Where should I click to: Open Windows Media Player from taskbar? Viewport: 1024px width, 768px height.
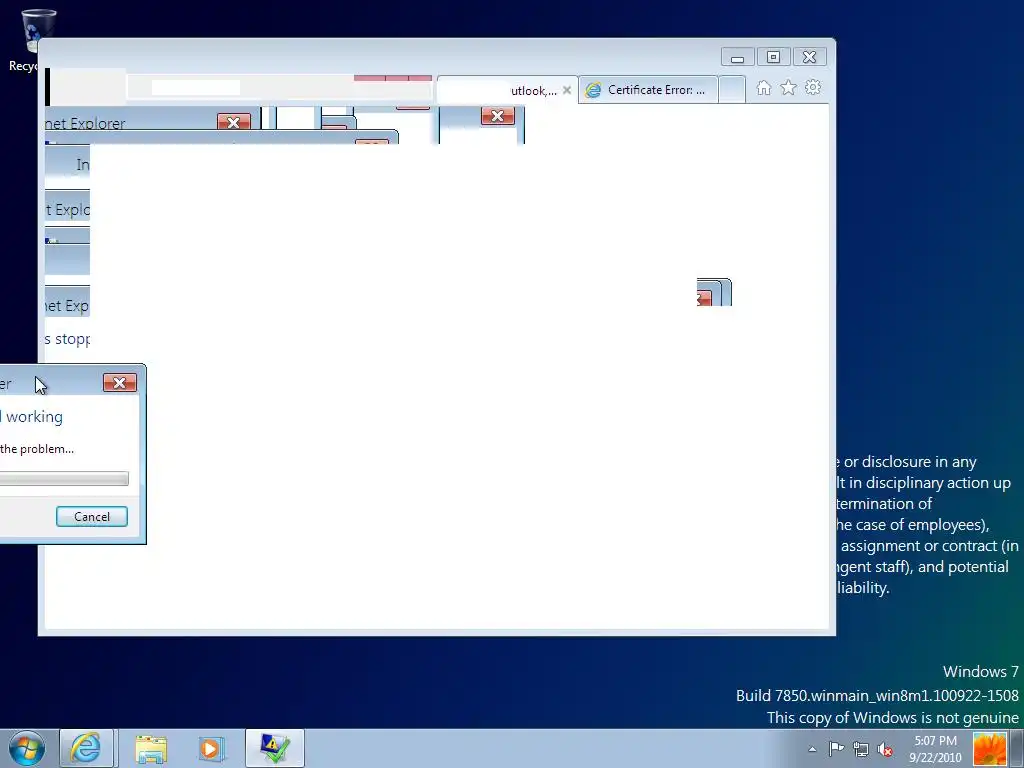pyautogui.click(x=211, y=748)
